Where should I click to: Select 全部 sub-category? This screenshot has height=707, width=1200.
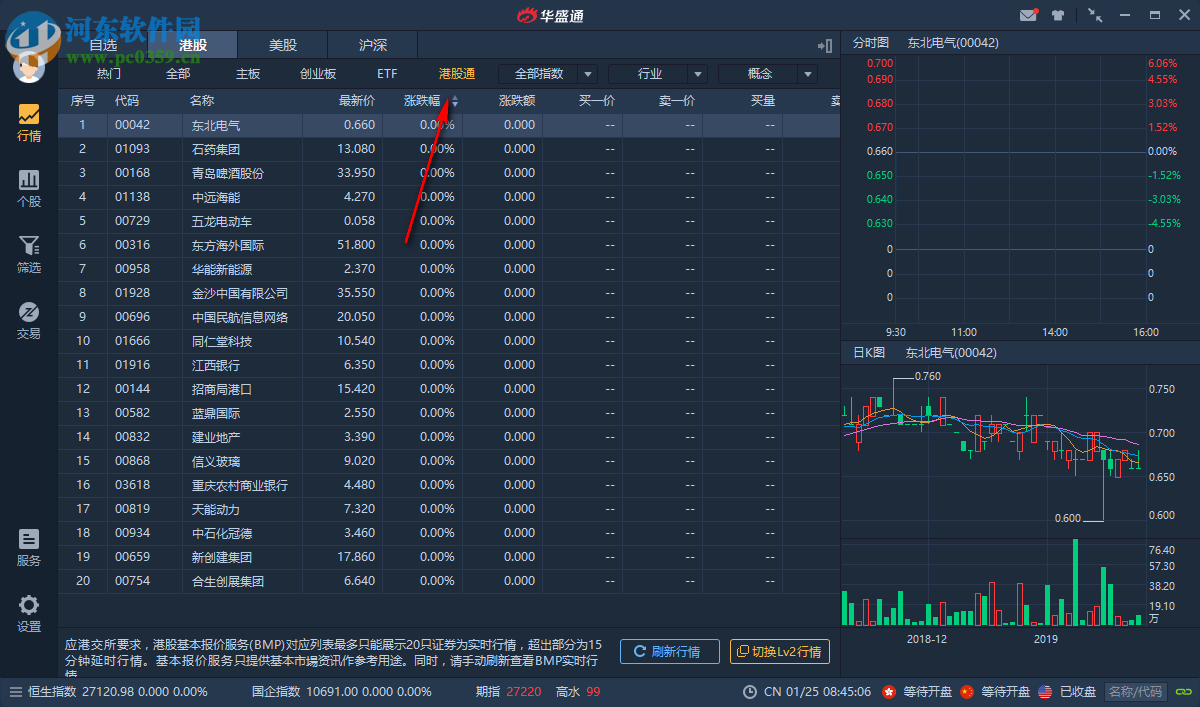pos(178,74)
